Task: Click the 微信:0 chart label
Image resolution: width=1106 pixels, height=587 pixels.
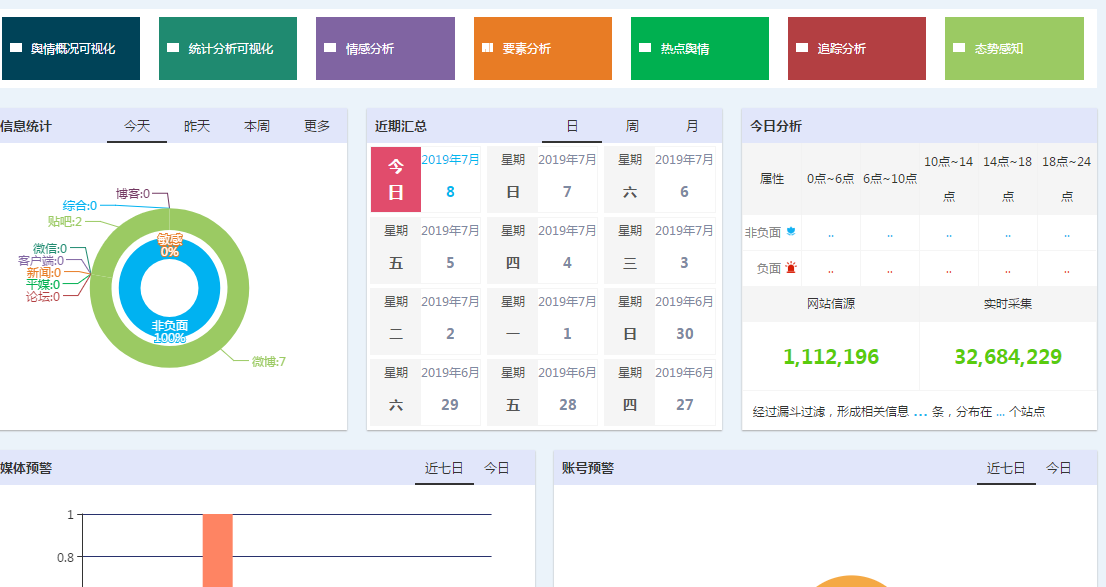Action: (x=50, y=248)
